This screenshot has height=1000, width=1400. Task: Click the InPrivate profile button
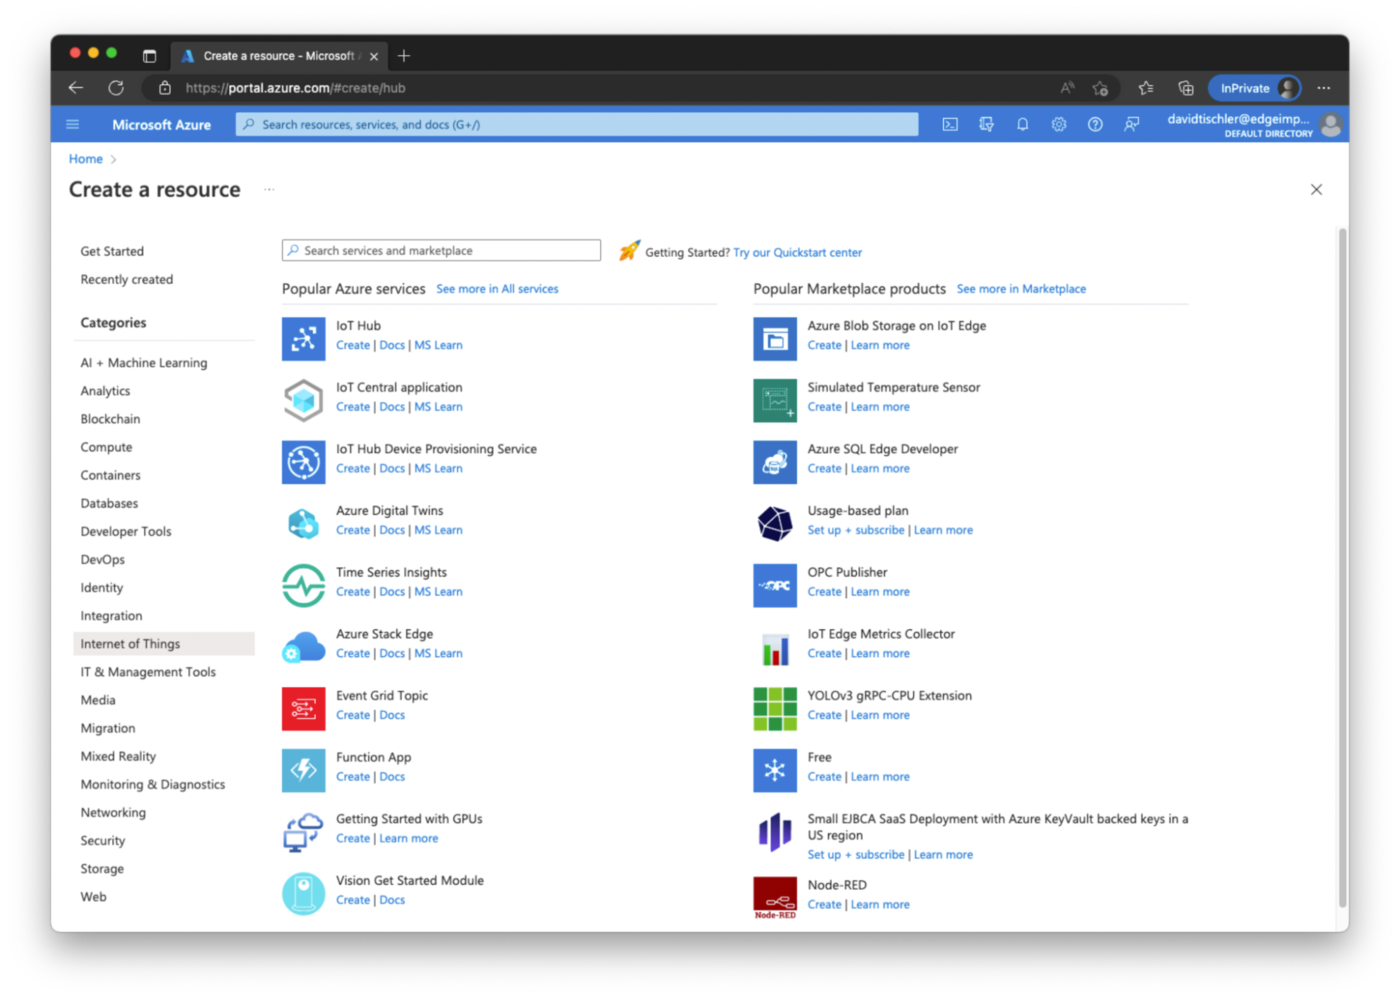click(x=1256, y=88)
